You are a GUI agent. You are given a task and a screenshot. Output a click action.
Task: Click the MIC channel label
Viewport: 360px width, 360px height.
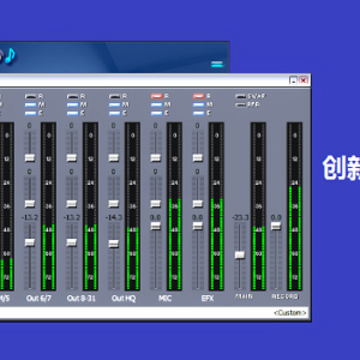[x=165, y=298]
